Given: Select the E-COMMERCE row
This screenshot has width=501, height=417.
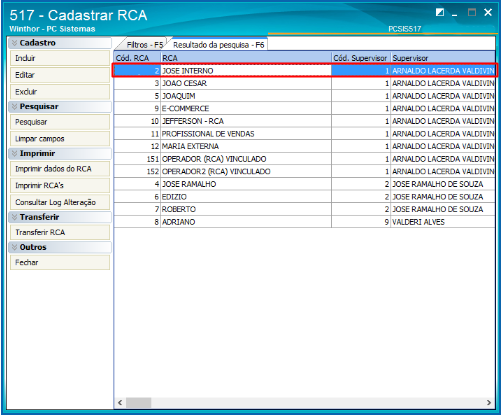Looking at the screenshot, I should pos(305,109).
